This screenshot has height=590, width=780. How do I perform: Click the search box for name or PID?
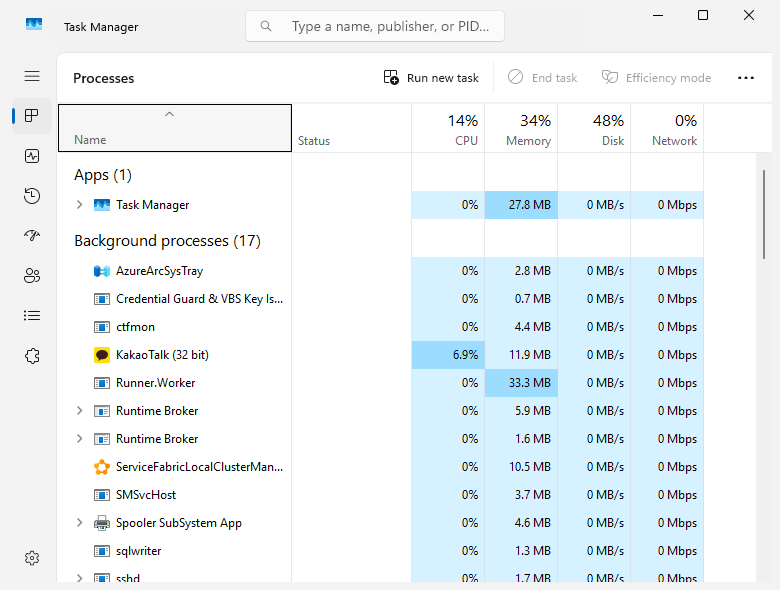pyautogui.click(x=375, y=26)
